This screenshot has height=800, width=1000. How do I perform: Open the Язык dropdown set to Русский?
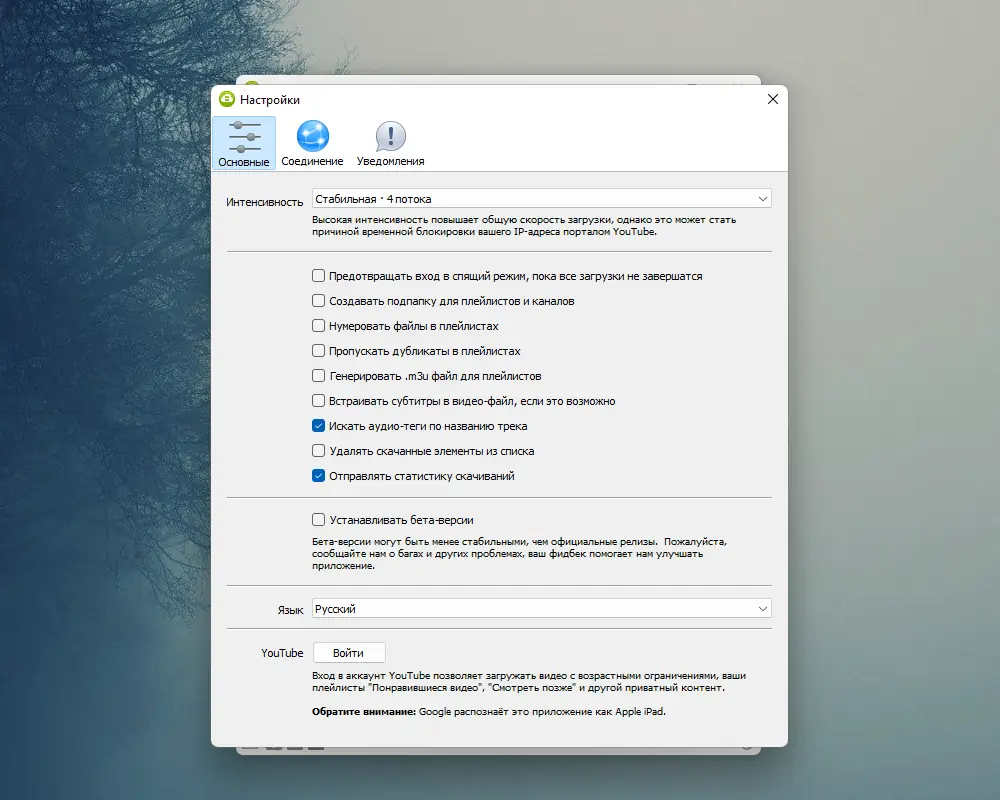pos(541,609)
